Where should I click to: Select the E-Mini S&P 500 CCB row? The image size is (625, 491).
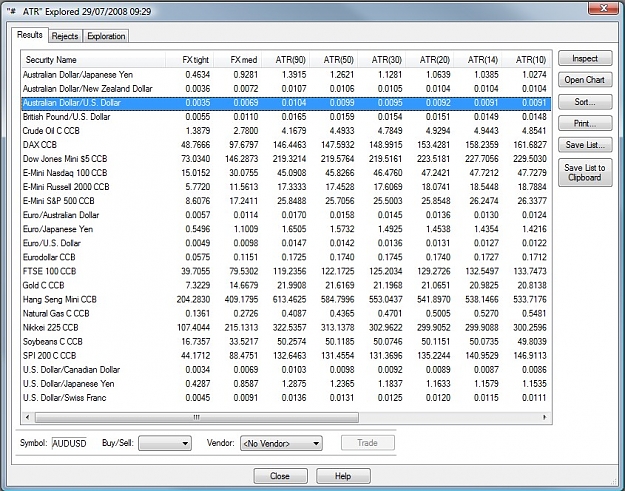(286, 201)
